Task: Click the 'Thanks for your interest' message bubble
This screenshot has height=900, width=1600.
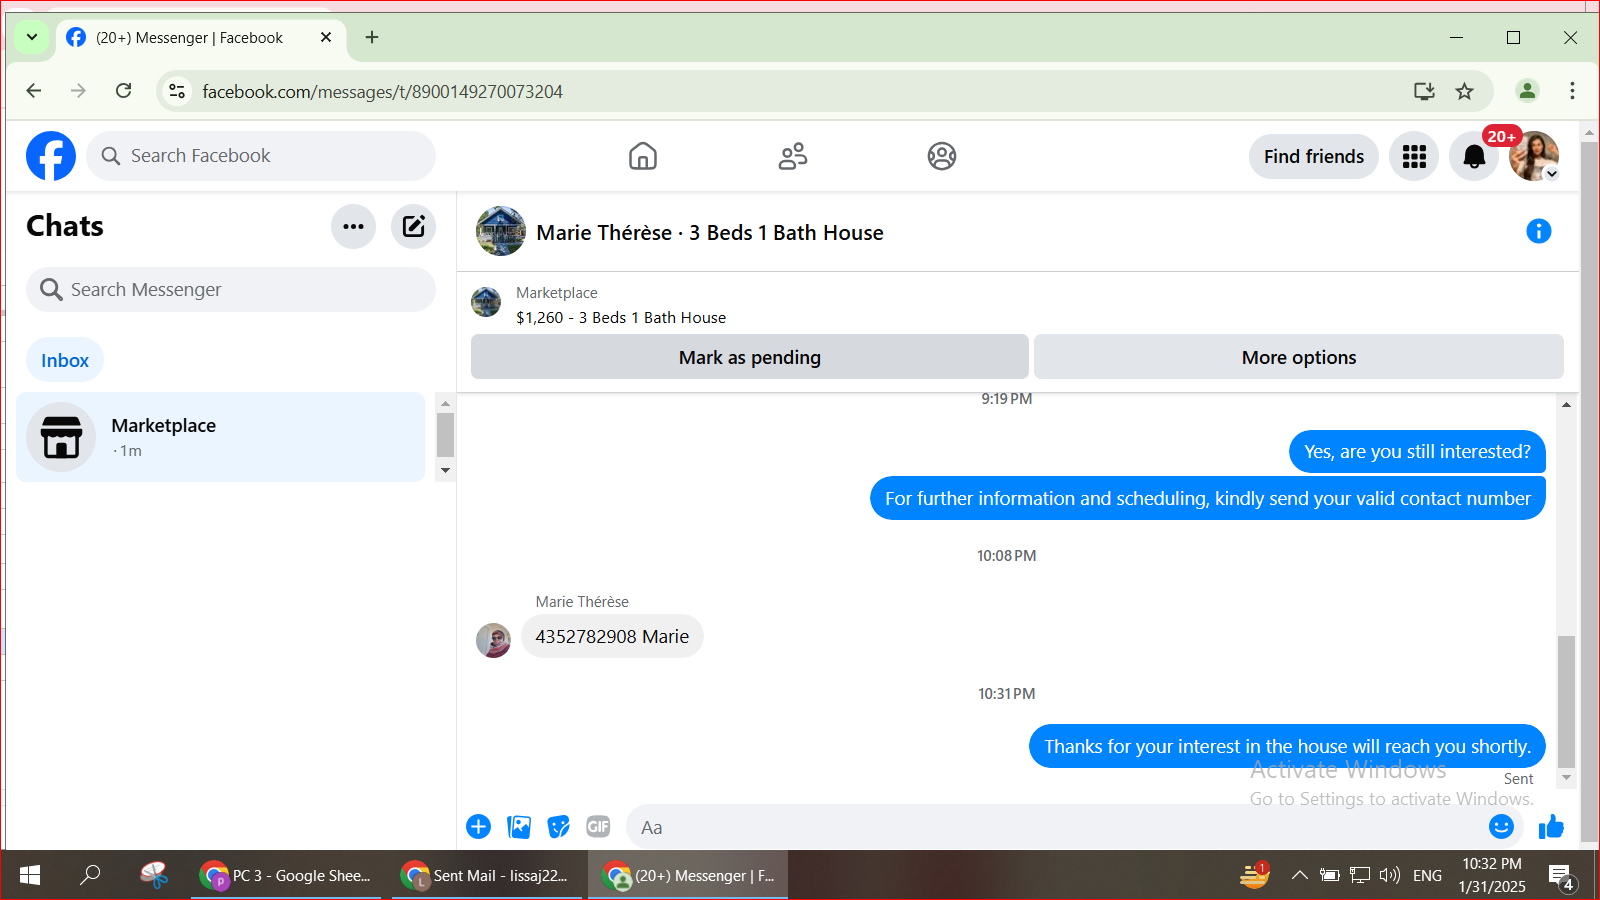Action: [1287, 747]
